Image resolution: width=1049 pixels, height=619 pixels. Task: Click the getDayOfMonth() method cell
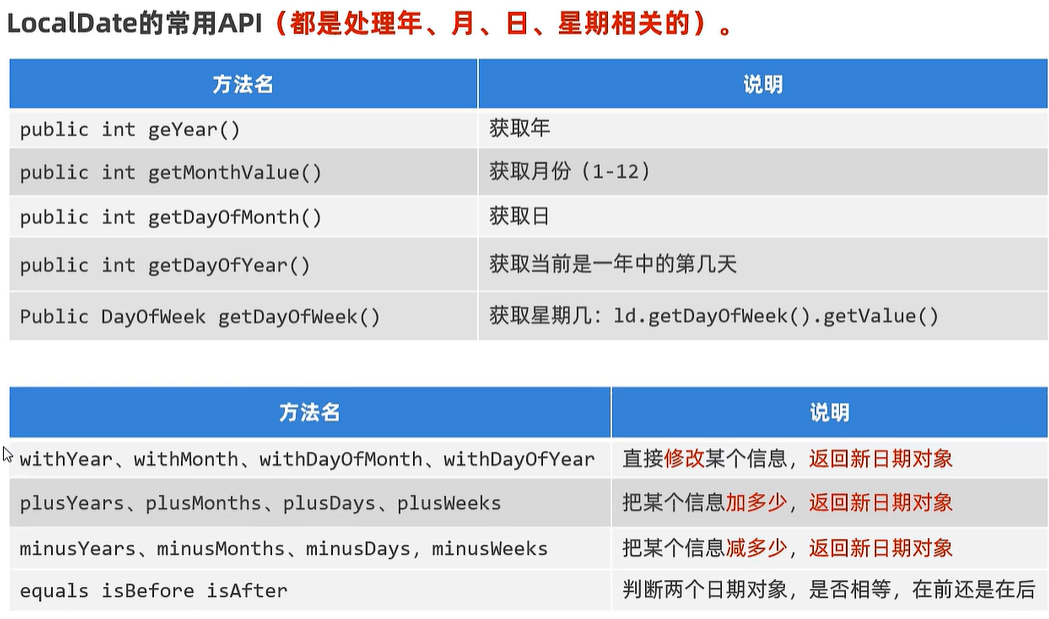tap(171, 217)
